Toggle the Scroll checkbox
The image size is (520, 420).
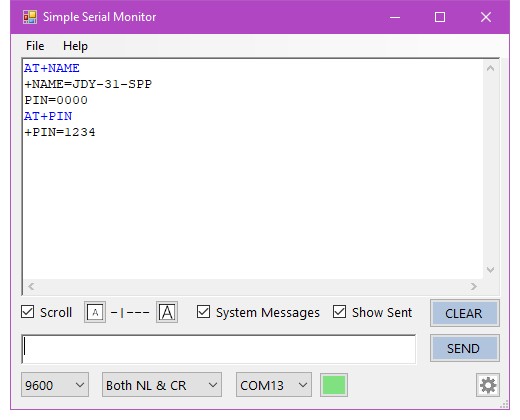(x=27, y=312)
